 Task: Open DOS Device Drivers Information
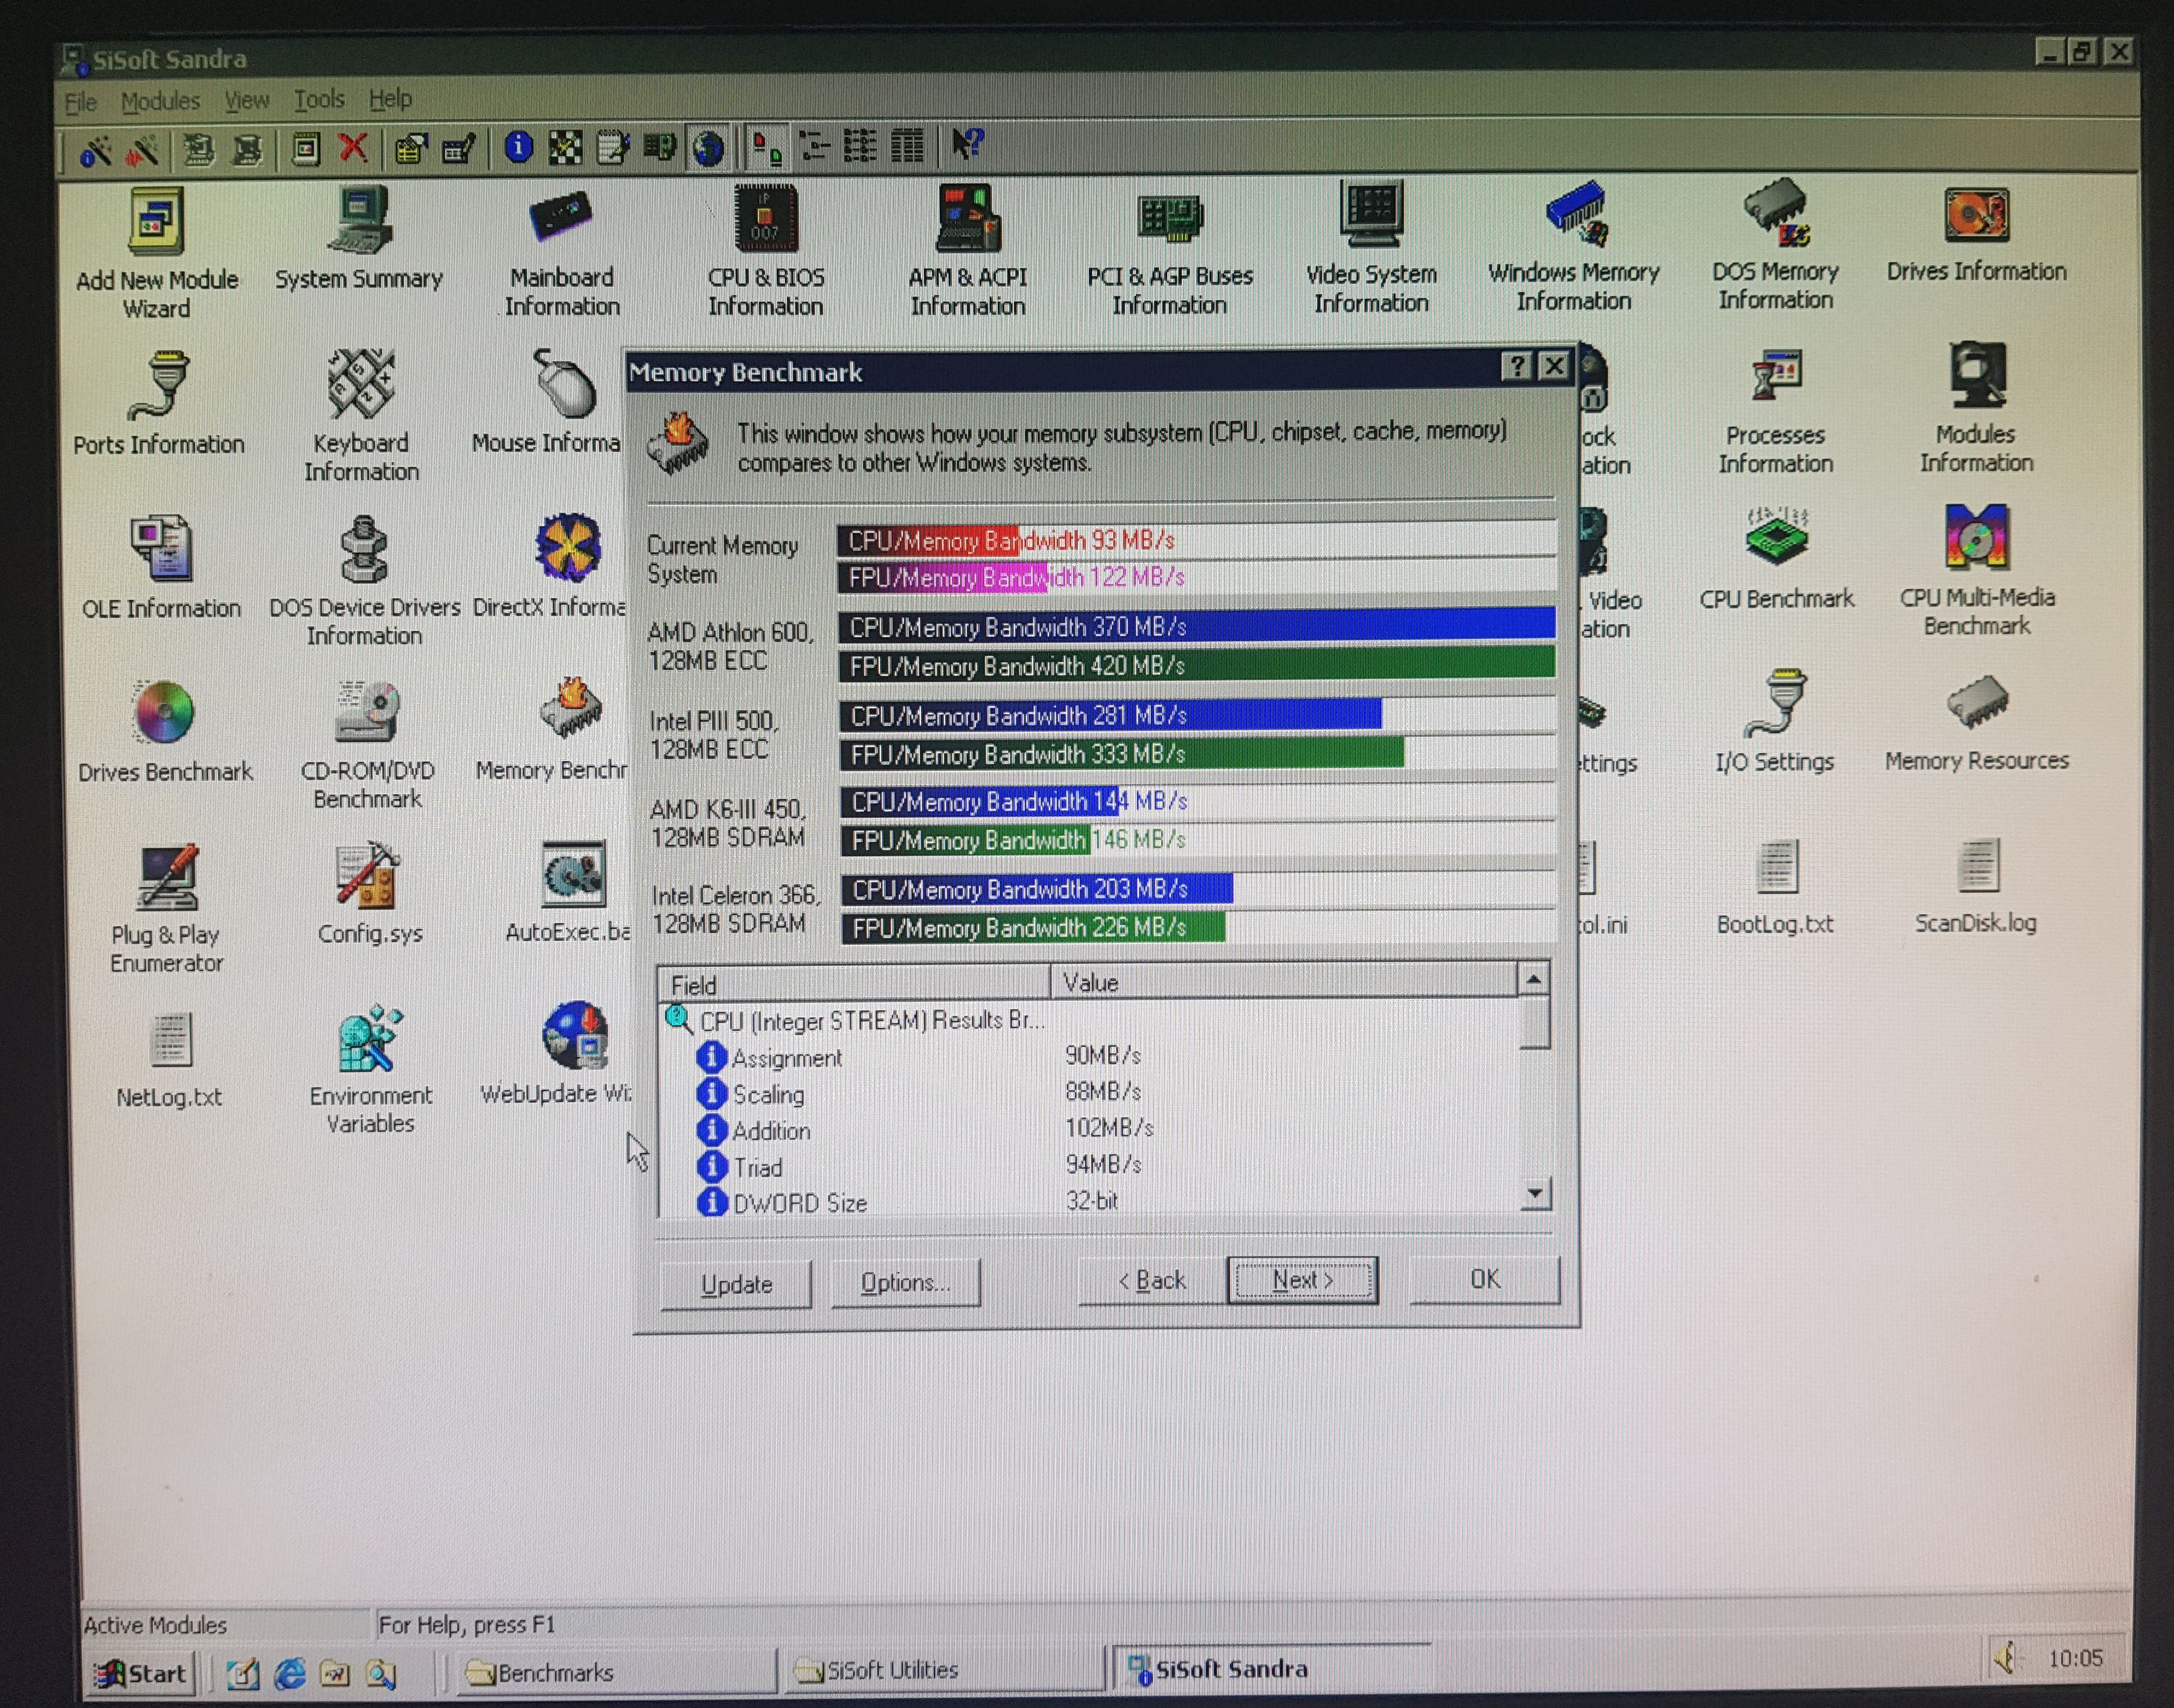tap(365, 582)
